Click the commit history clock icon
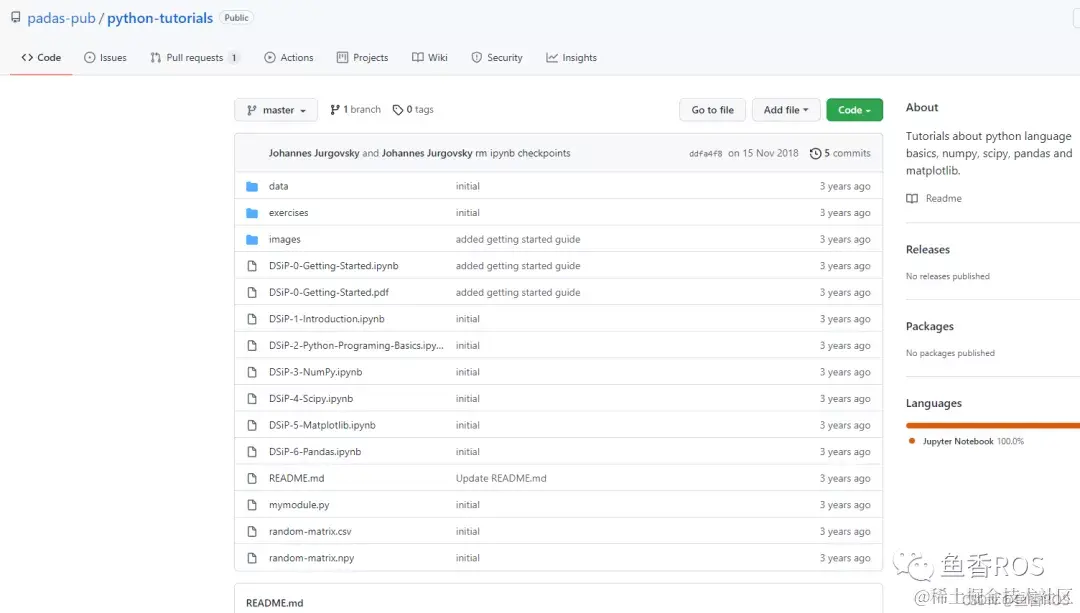This screenshot has height=613, width=1080. [x=816, y=154]
